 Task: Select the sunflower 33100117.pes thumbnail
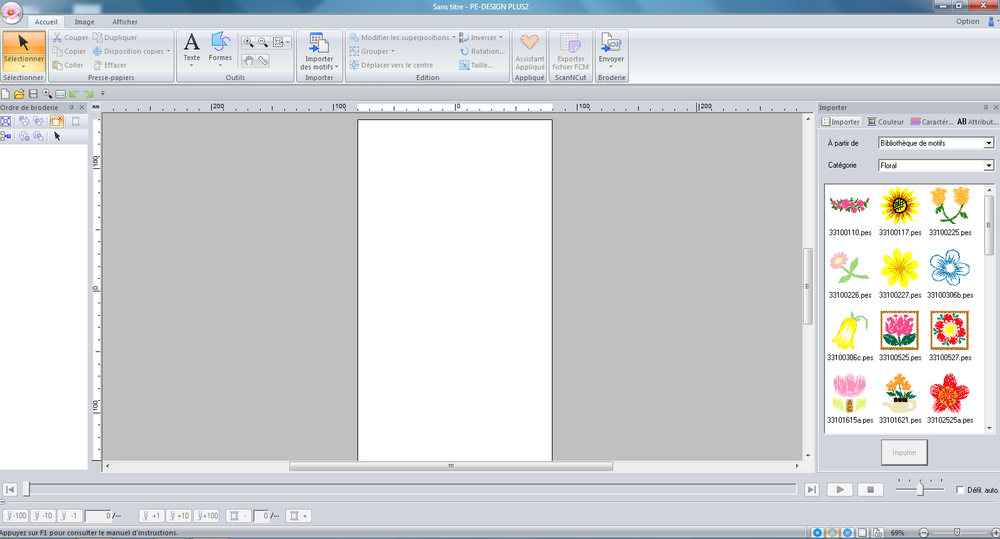click(x=900, y=205)
